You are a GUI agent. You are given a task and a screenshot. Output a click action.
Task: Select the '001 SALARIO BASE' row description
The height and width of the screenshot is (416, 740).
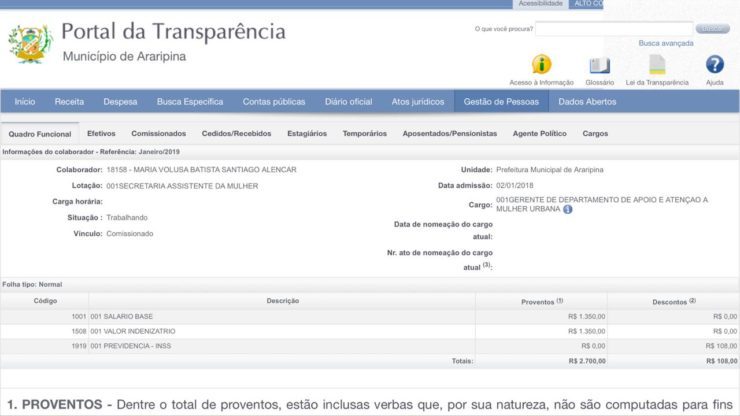pyautogui.click(x=121, y=316)
